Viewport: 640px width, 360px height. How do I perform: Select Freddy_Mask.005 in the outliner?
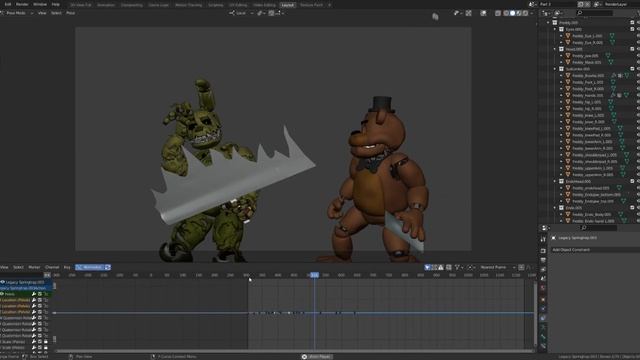coord(587,62)
